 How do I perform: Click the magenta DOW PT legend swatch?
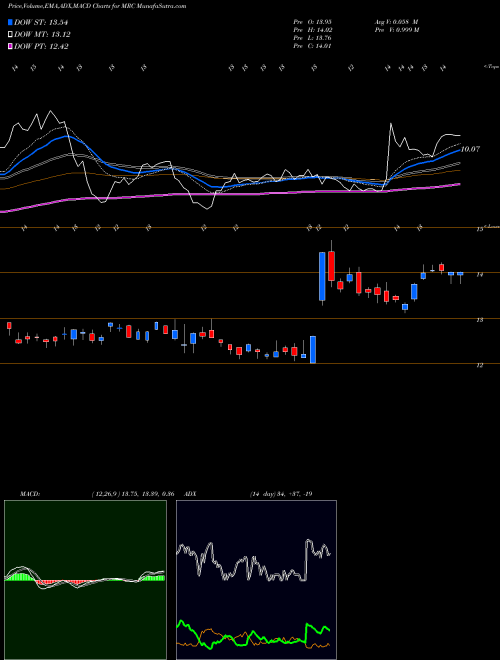coord(10,47)
